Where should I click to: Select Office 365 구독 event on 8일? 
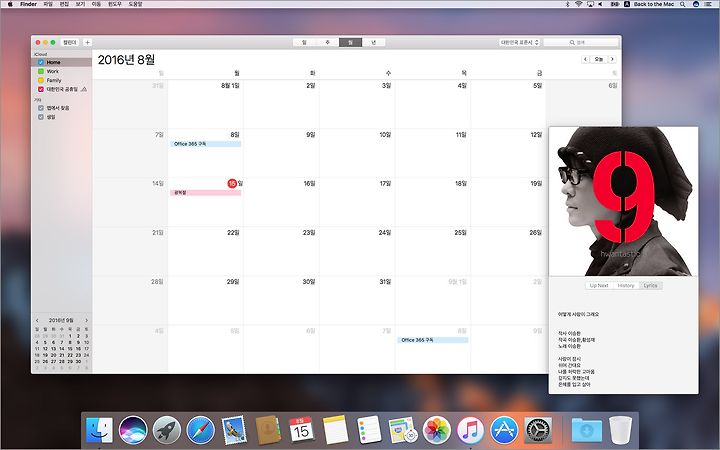click(206, 144)
